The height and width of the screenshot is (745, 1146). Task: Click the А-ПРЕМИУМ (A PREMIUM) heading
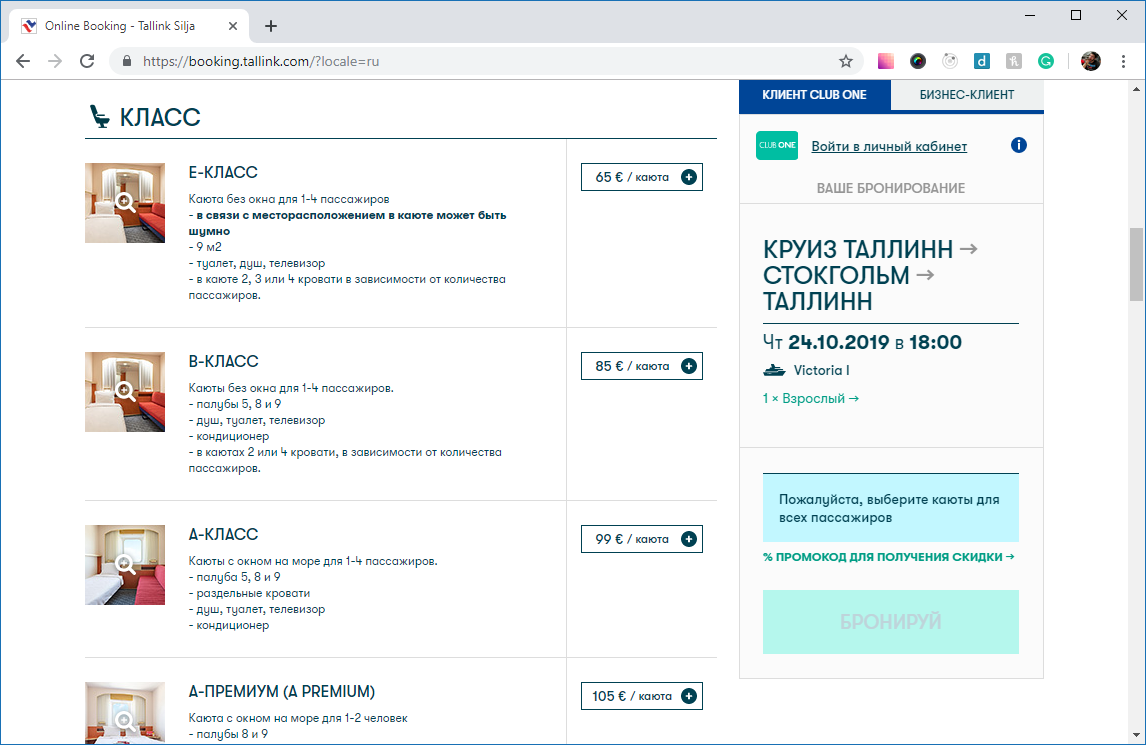tap(281, 692)
